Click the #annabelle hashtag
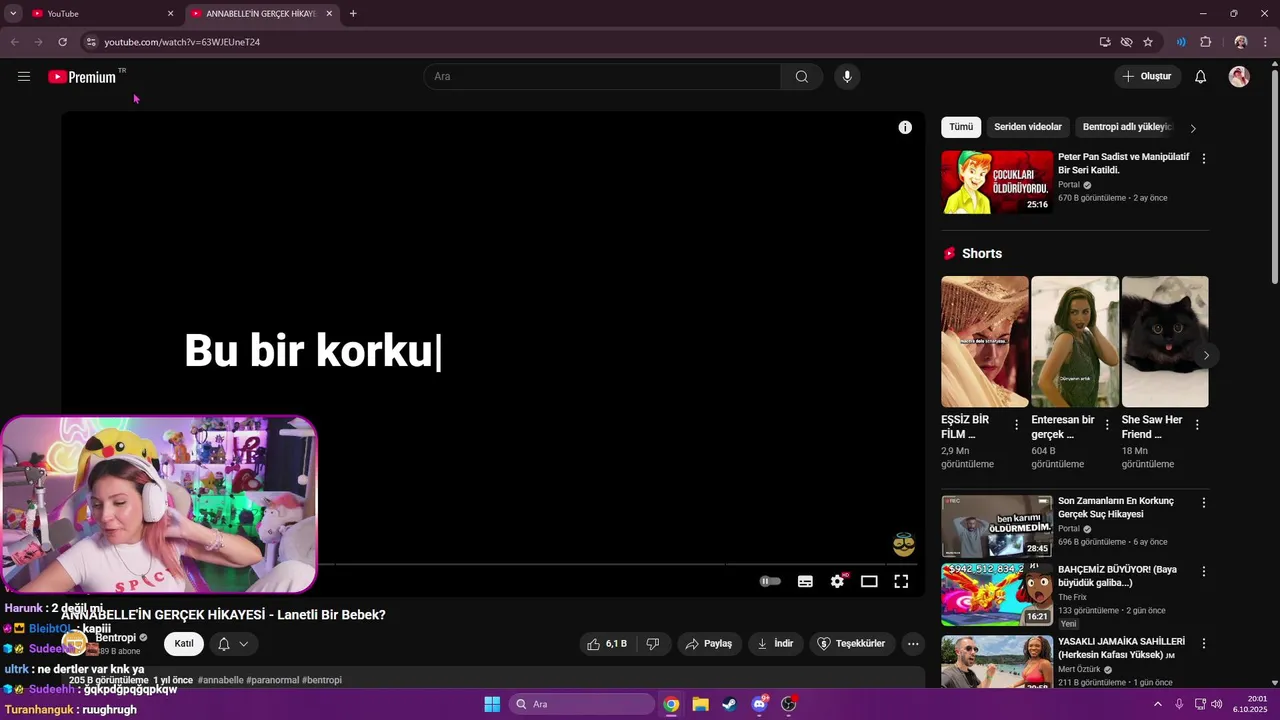This screenshot has height=720, width=1280. tap(220, 680)
